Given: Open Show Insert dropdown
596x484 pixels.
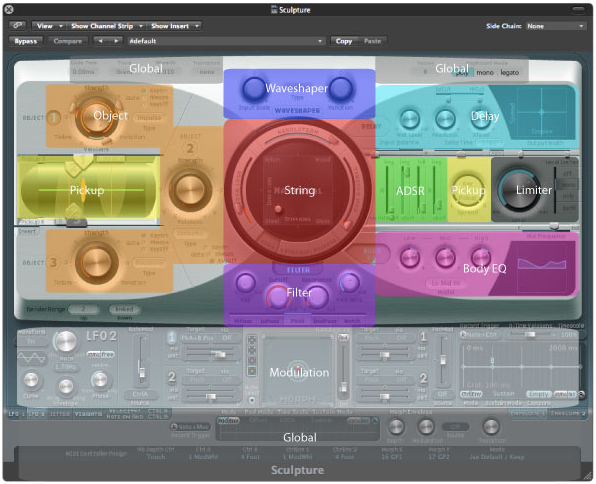Looking at the screenshot, I should click(174, 26).
